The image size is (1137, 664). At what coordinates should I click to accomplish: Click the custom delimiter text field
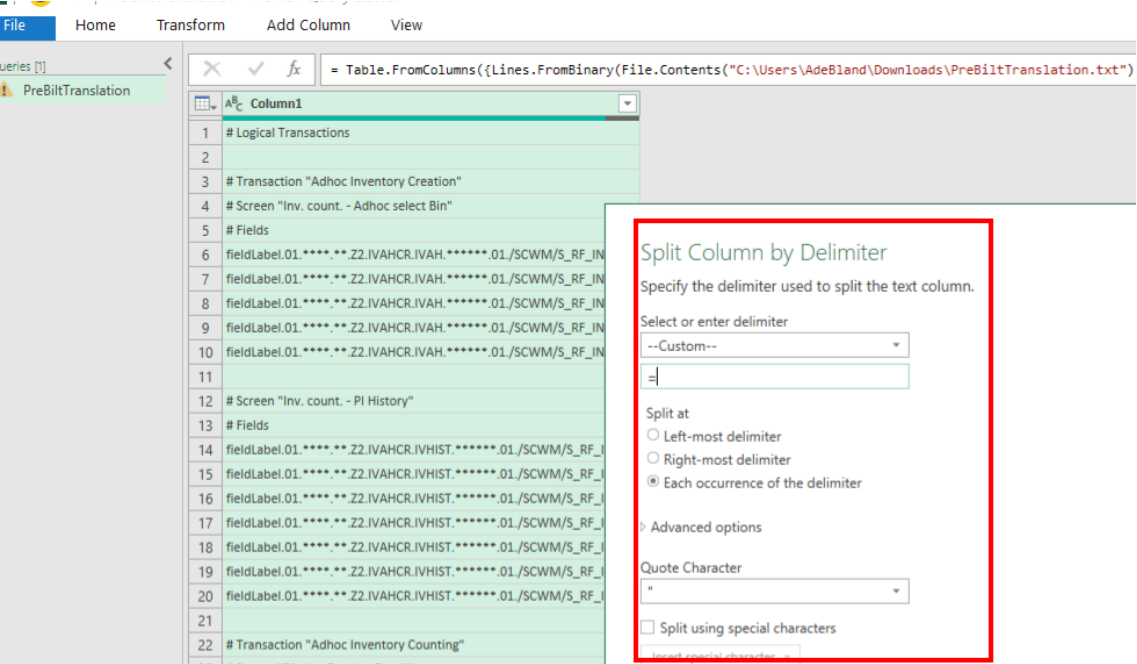click(x=774, y=377)
